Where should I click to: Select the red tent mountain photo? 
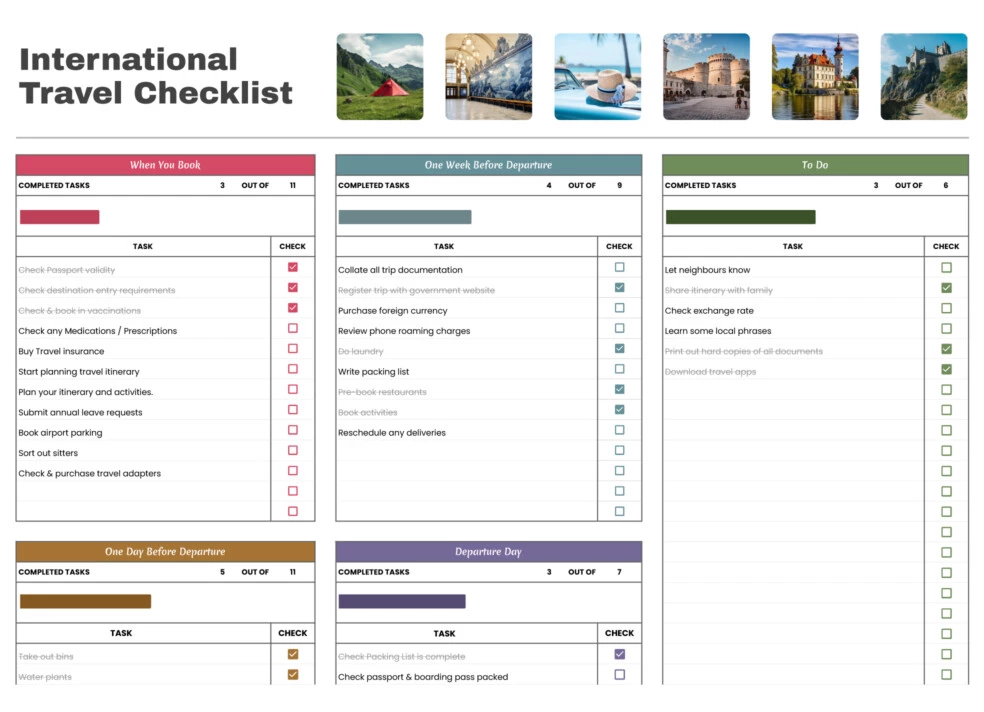pos(380,77)
